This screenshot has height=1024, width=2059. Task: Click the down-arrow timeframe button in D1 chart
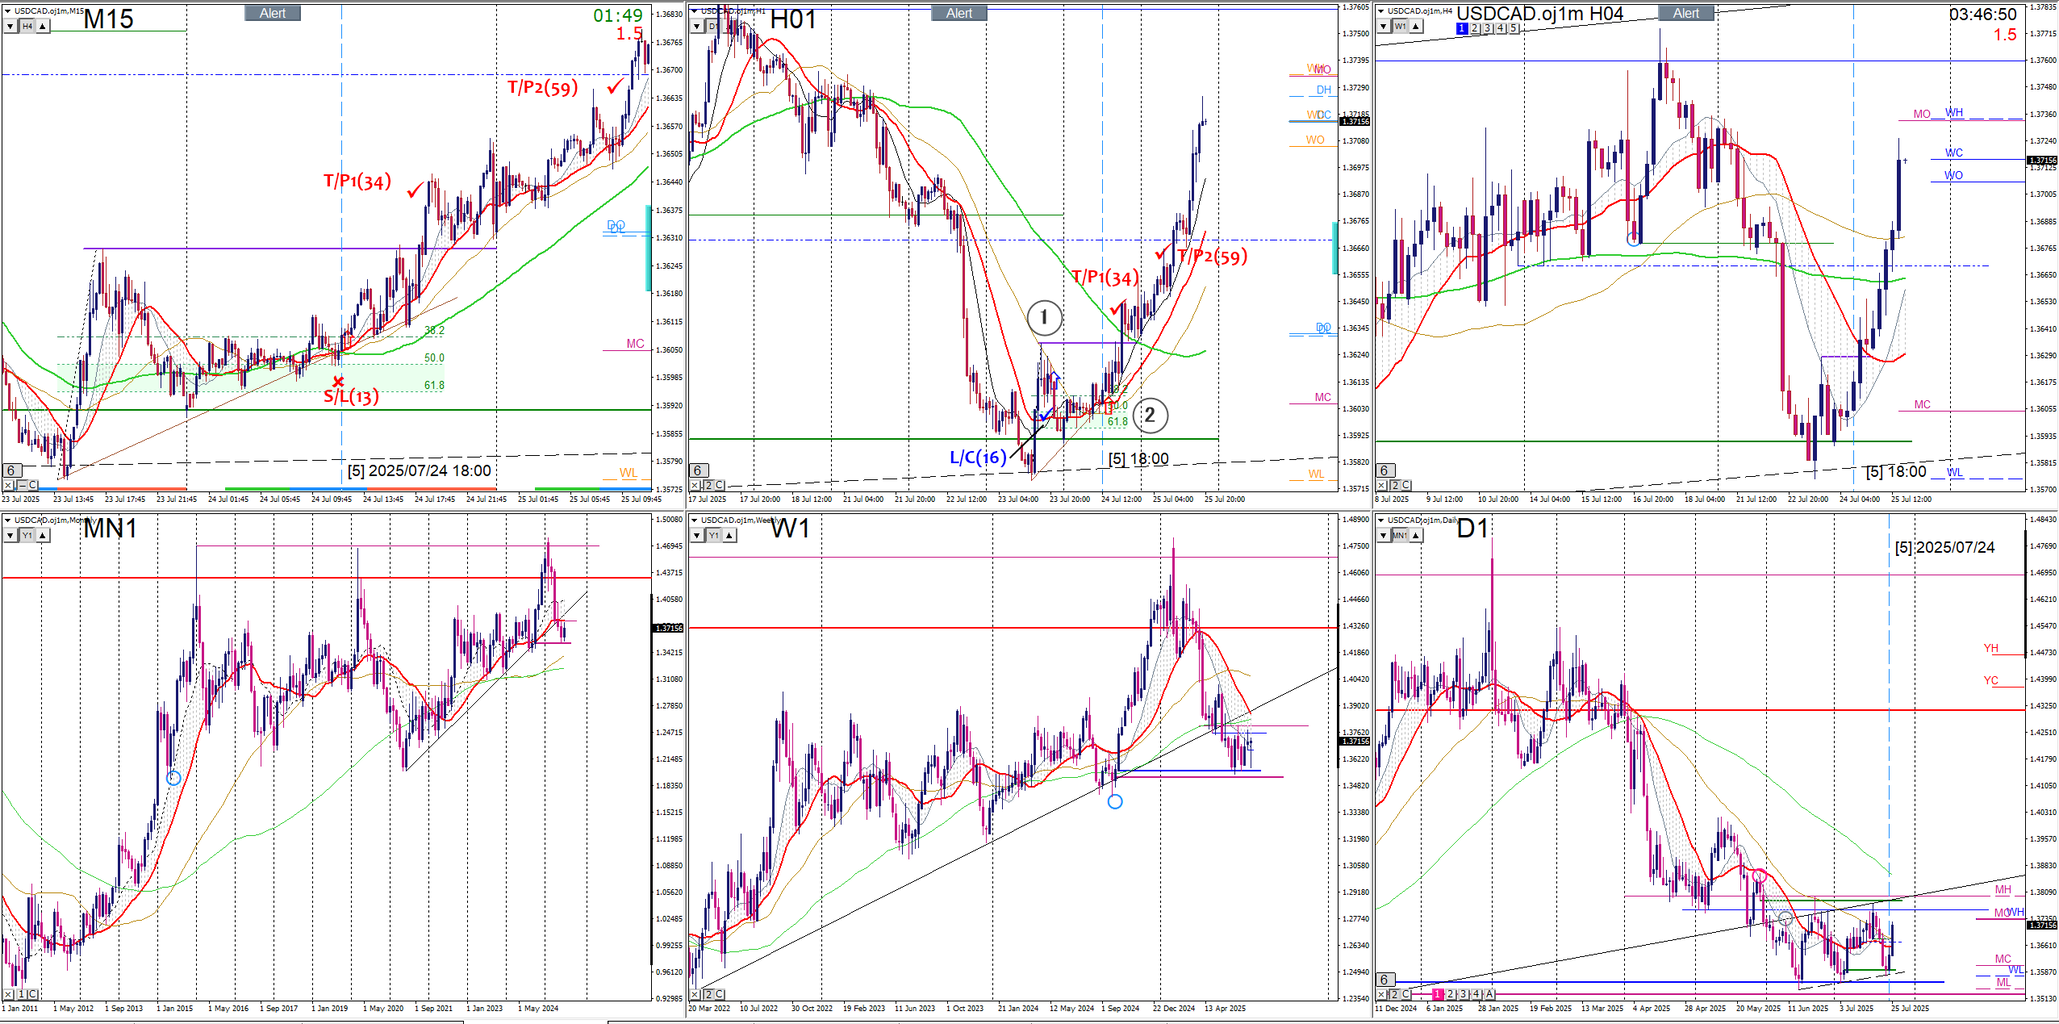[x=1384, y=536]
